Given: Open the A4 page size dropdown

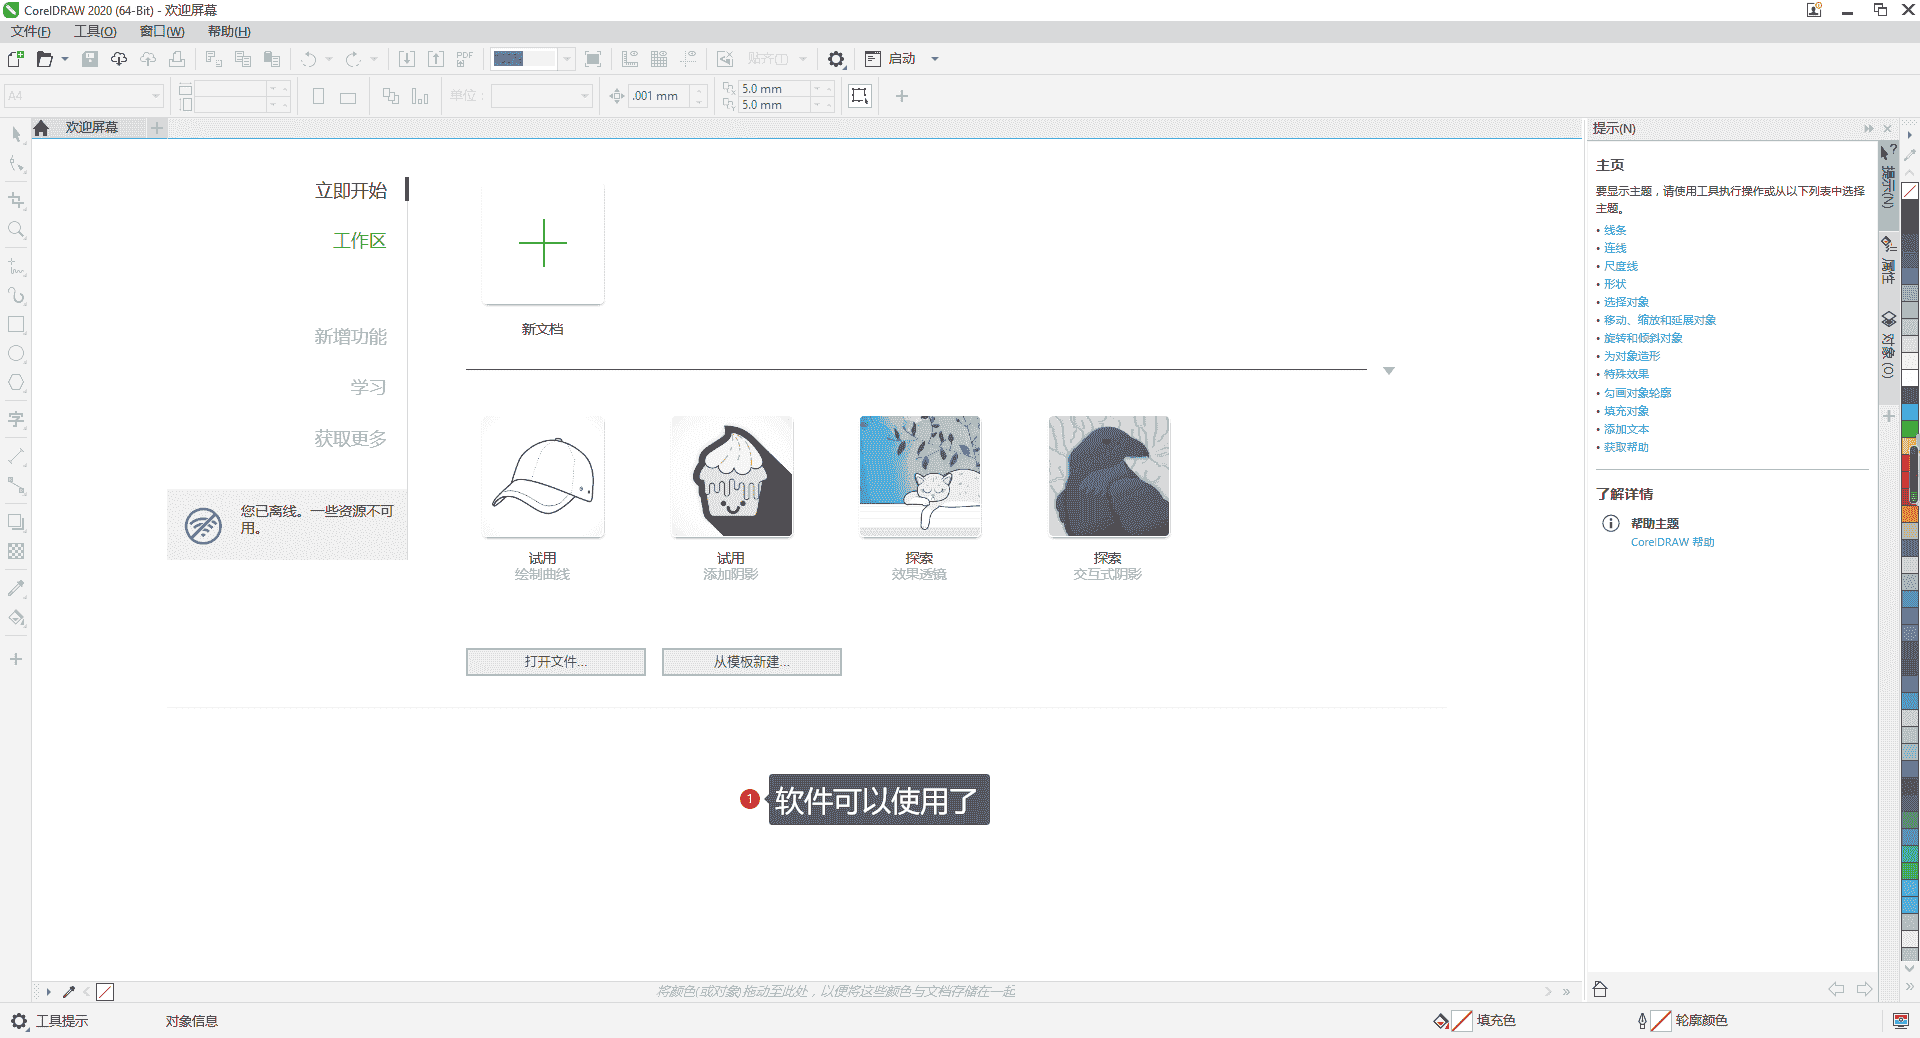Looking at the screenshot, I should coord(156,96).
